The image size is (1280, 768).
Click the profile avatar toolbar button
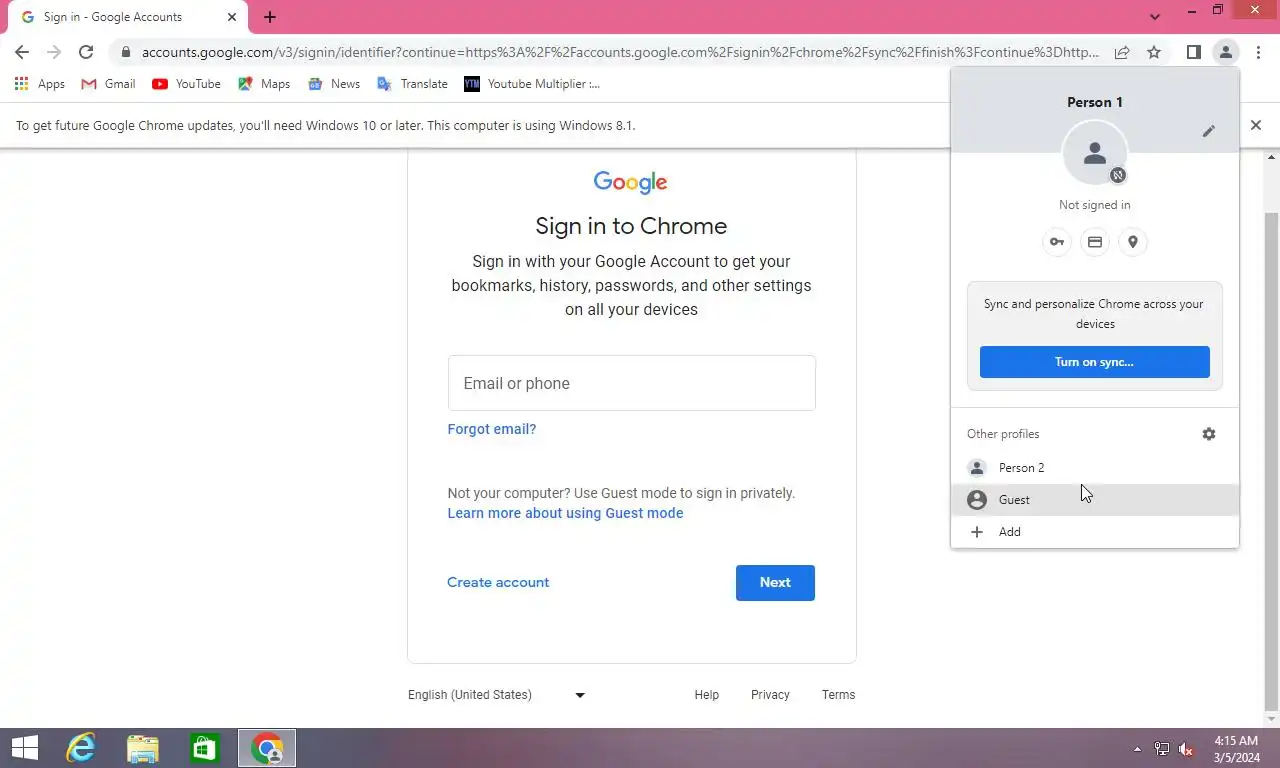point(1225,52)
